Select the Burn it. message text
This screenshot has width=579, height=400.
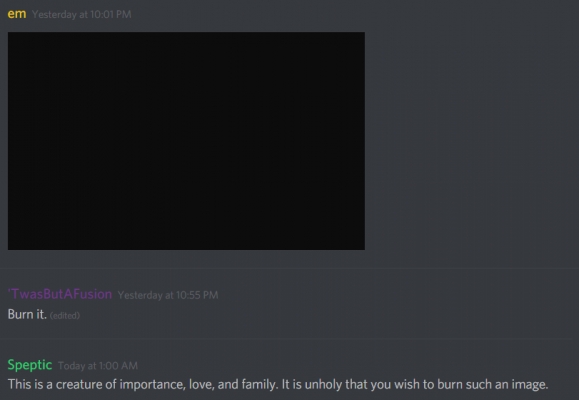(x=27, y=314)
